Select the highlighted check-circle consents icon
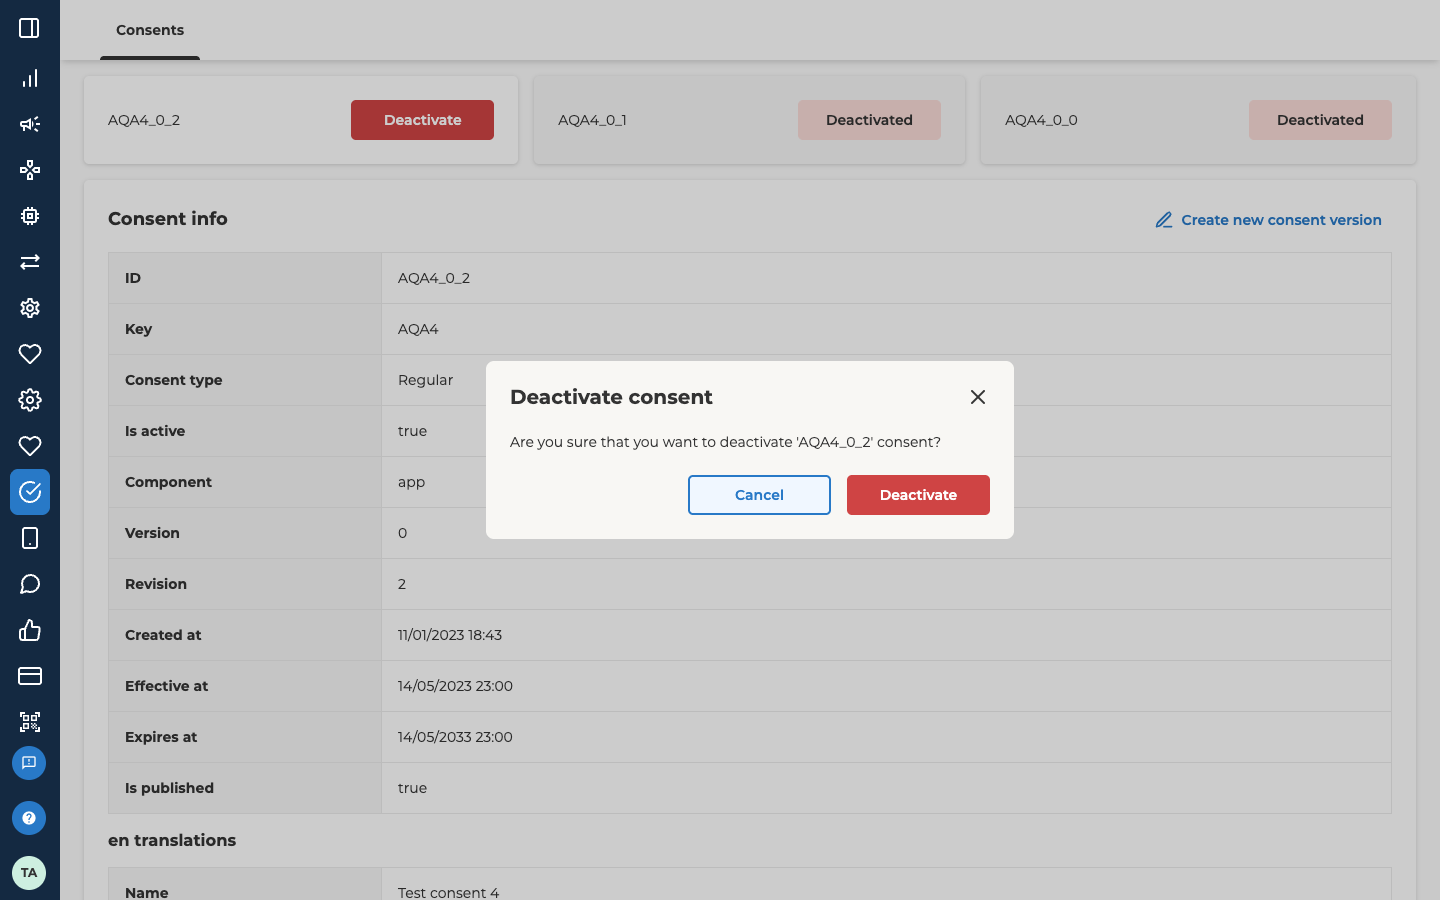The image size is (1440, 900). [x=30, y=492]
